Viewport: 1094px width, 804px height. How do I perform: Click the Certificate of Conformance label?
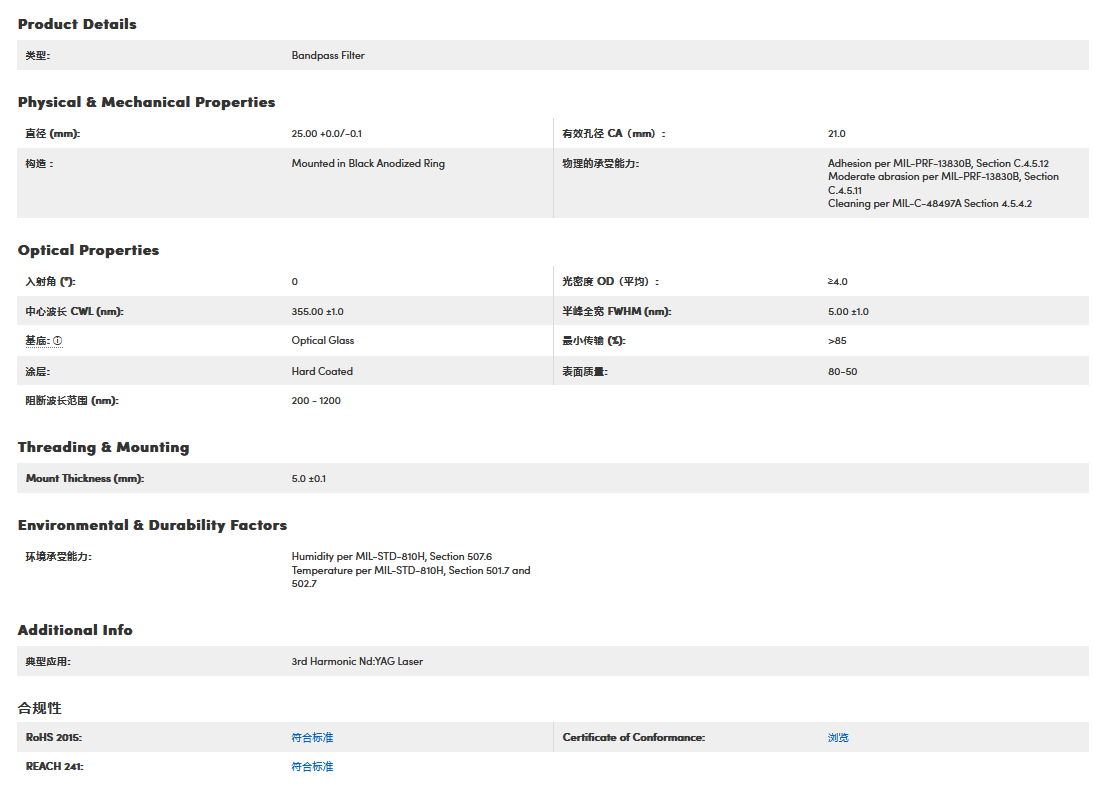tap(633, 737)
